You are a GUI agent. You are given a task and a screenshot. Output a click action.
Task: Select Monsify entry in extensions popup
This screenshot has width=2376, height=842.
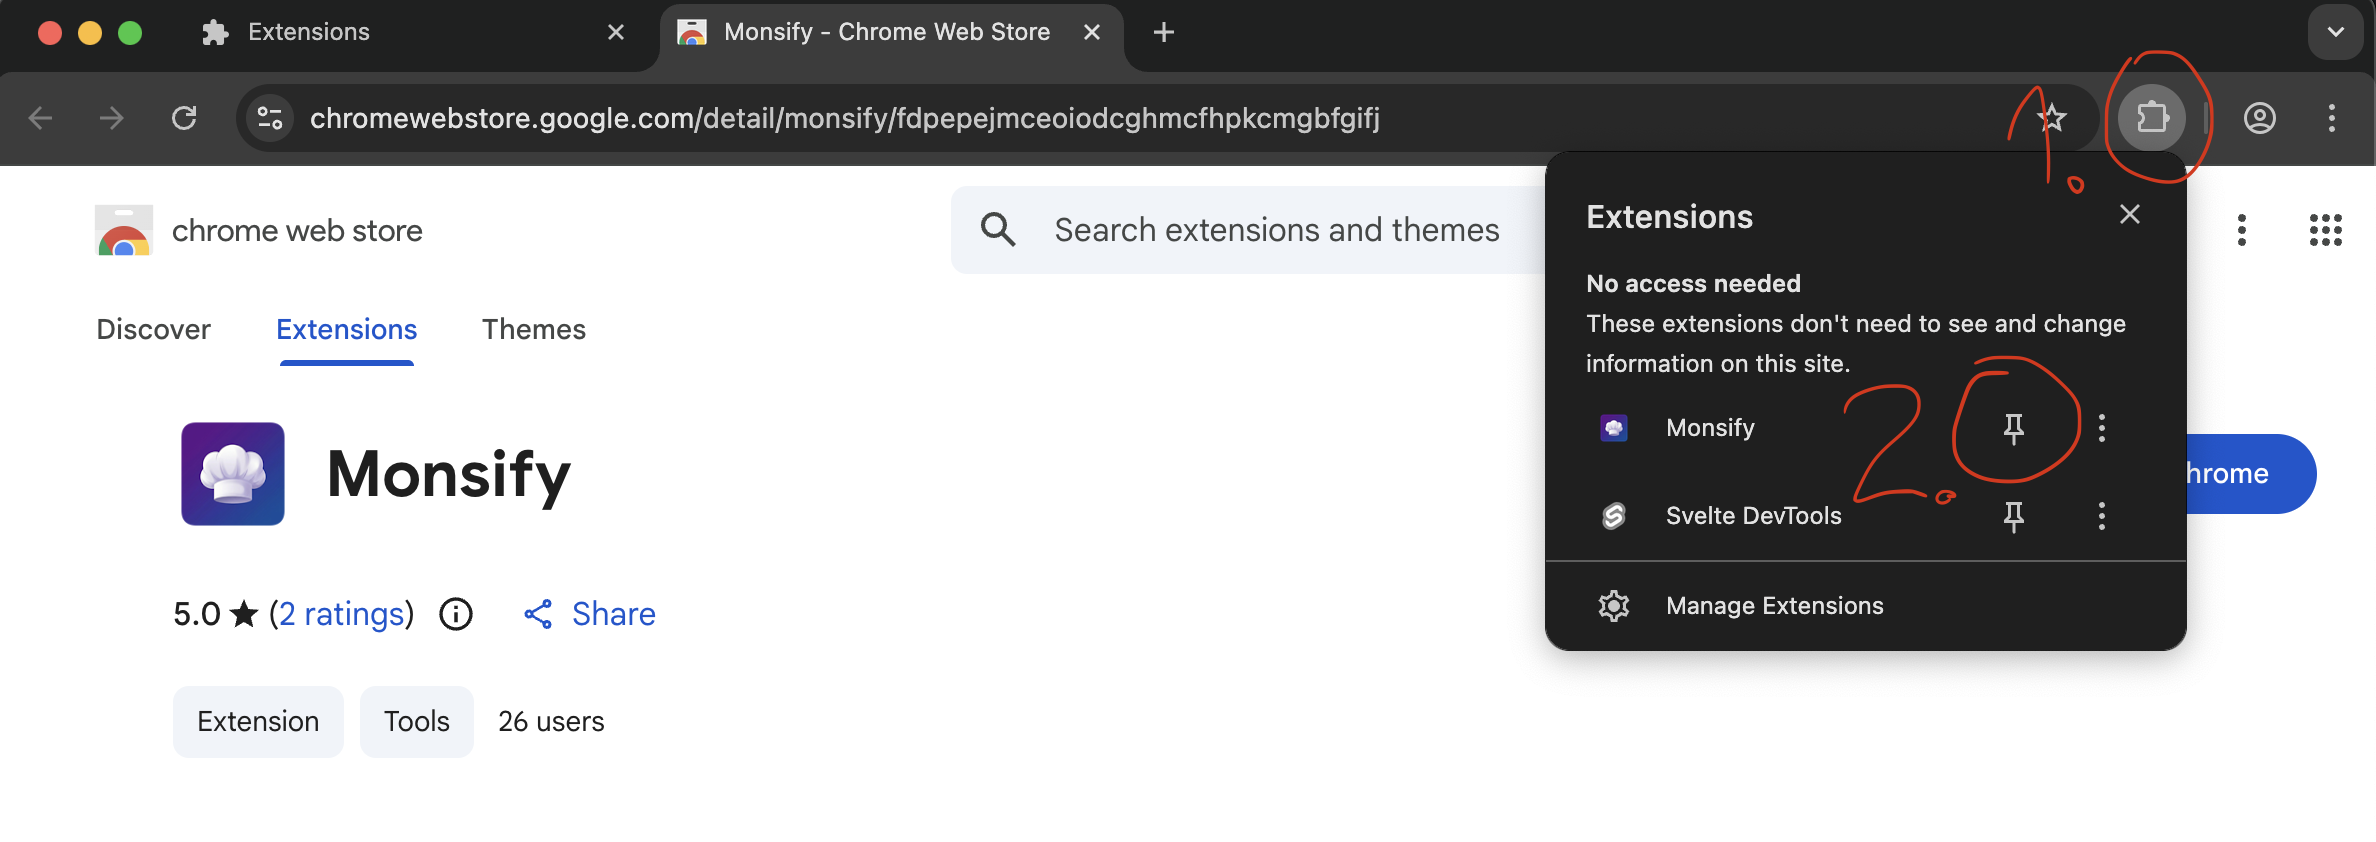(1710, 428)
